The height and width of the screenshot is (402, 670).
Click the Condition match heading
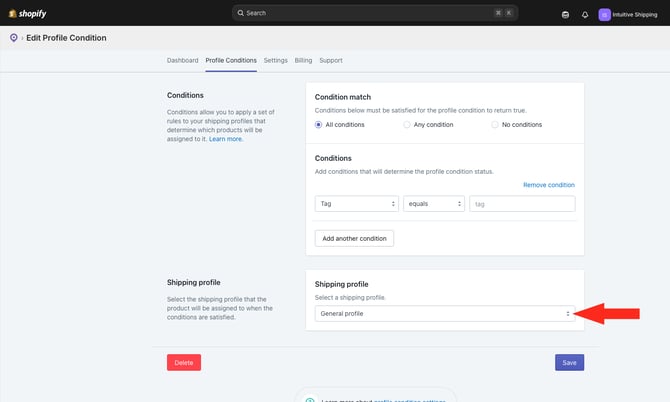pos(343,97)
